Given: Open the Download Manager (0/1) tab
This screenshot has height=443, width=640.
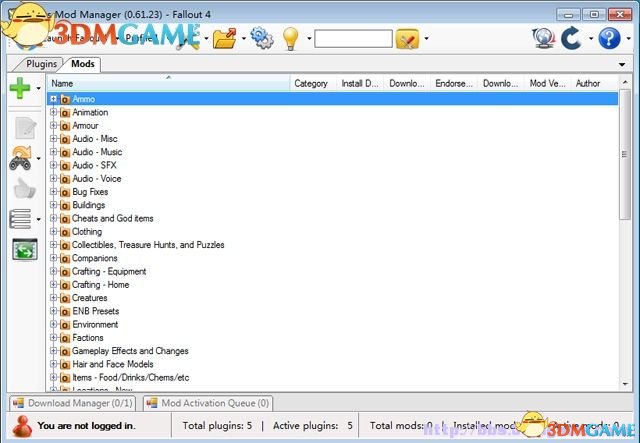Looking at the screenshot, I should 73,403.
